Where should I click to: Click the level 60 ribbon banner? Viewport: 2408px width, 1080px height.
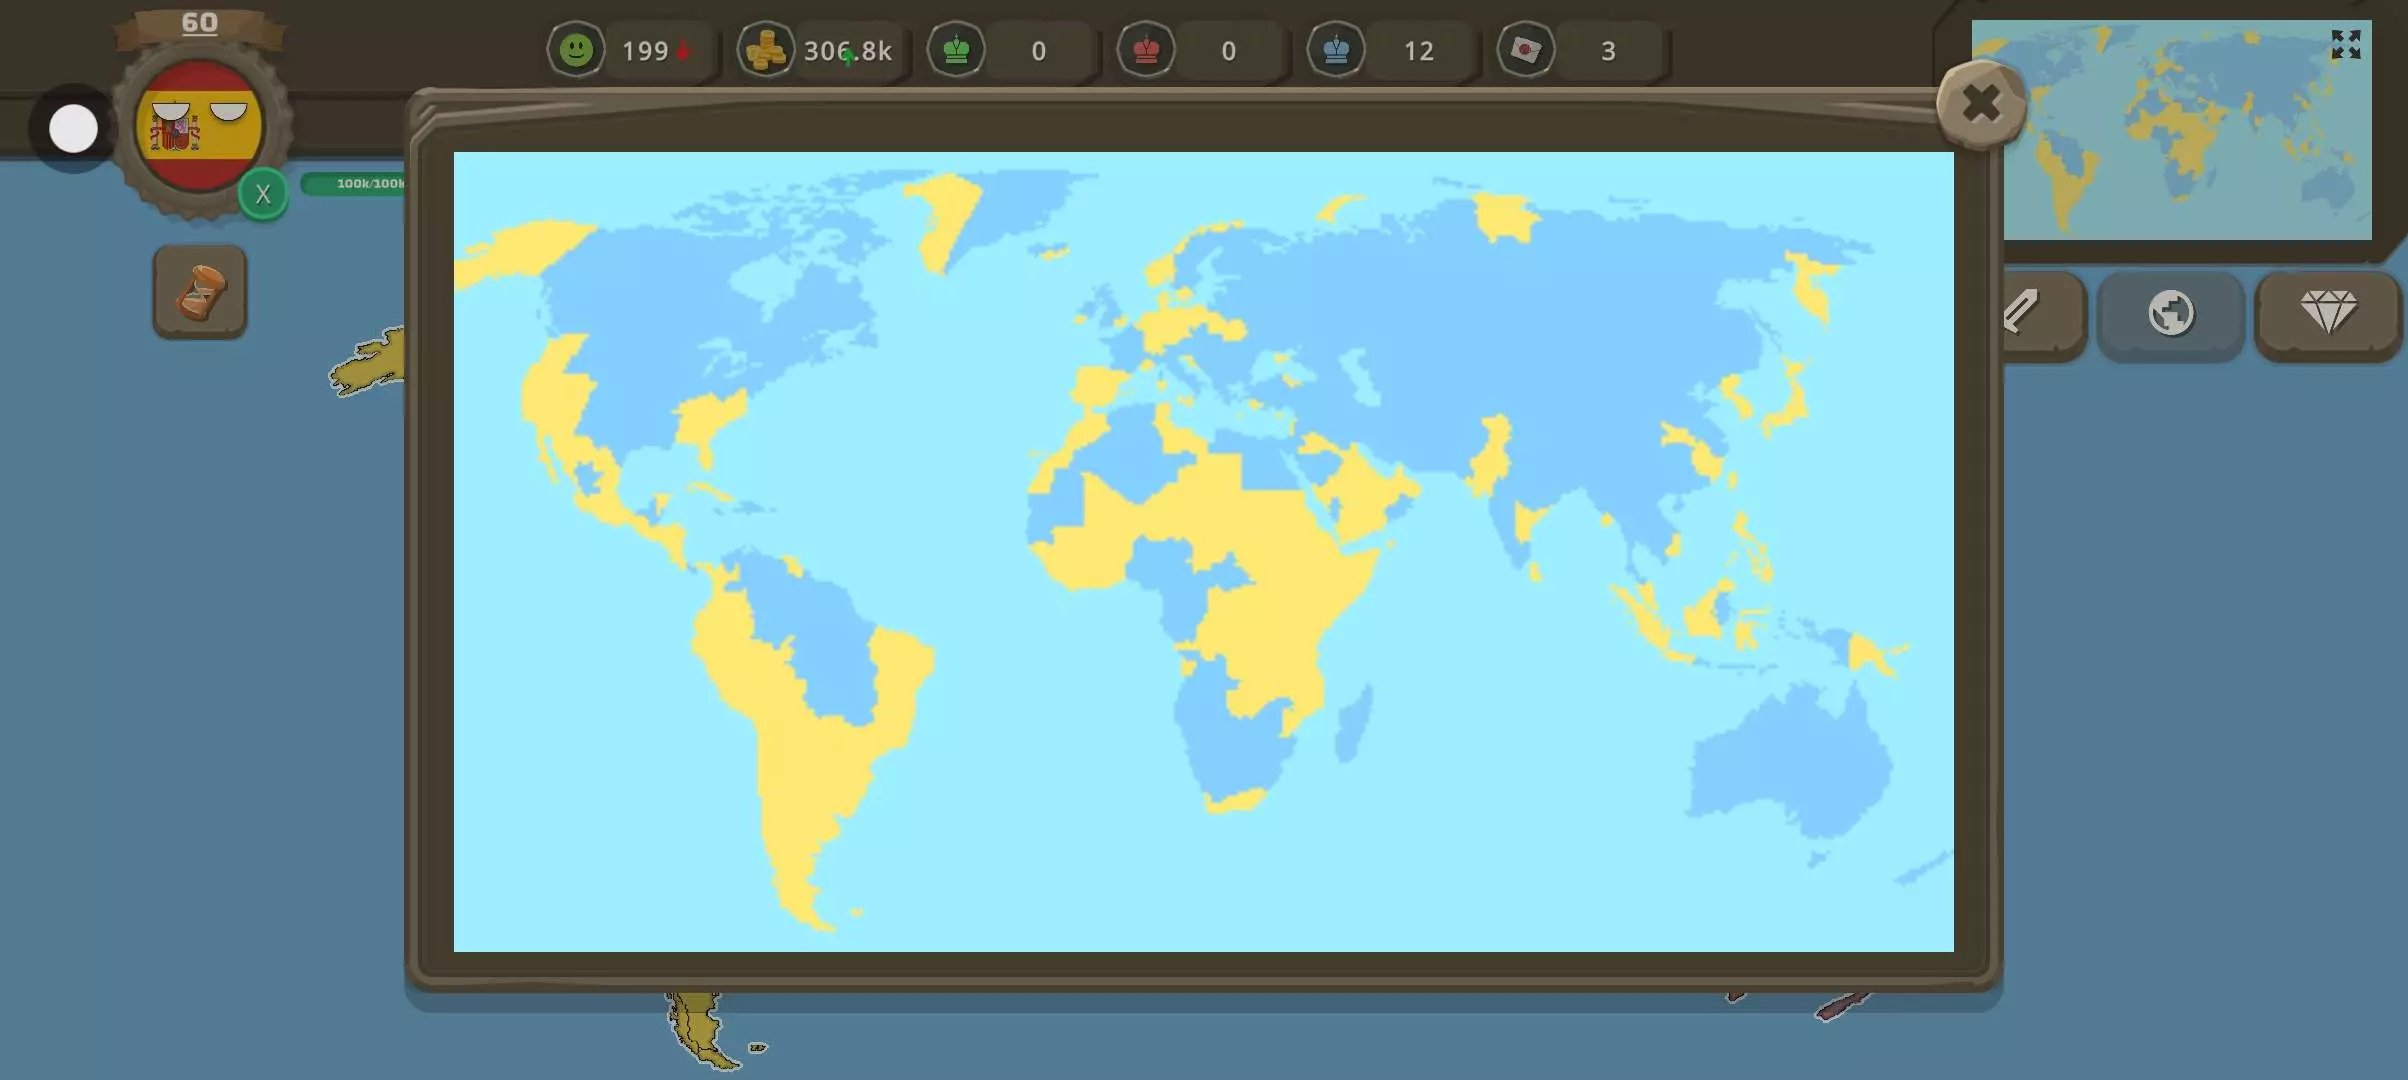(x=199, y=24)
